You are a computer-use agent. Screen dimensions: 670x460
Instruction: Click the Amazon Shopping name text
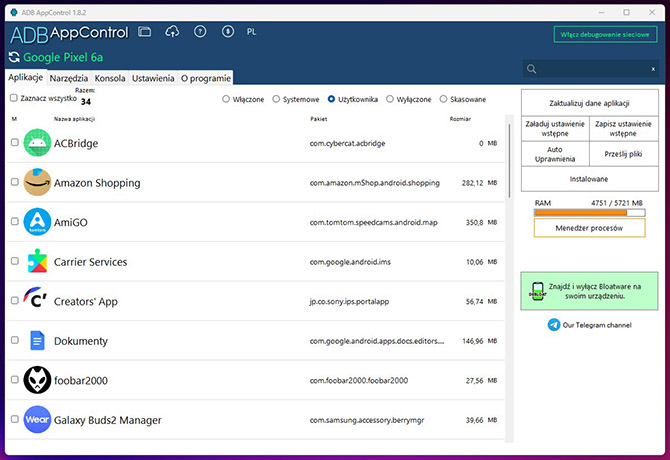pos(97,183)
